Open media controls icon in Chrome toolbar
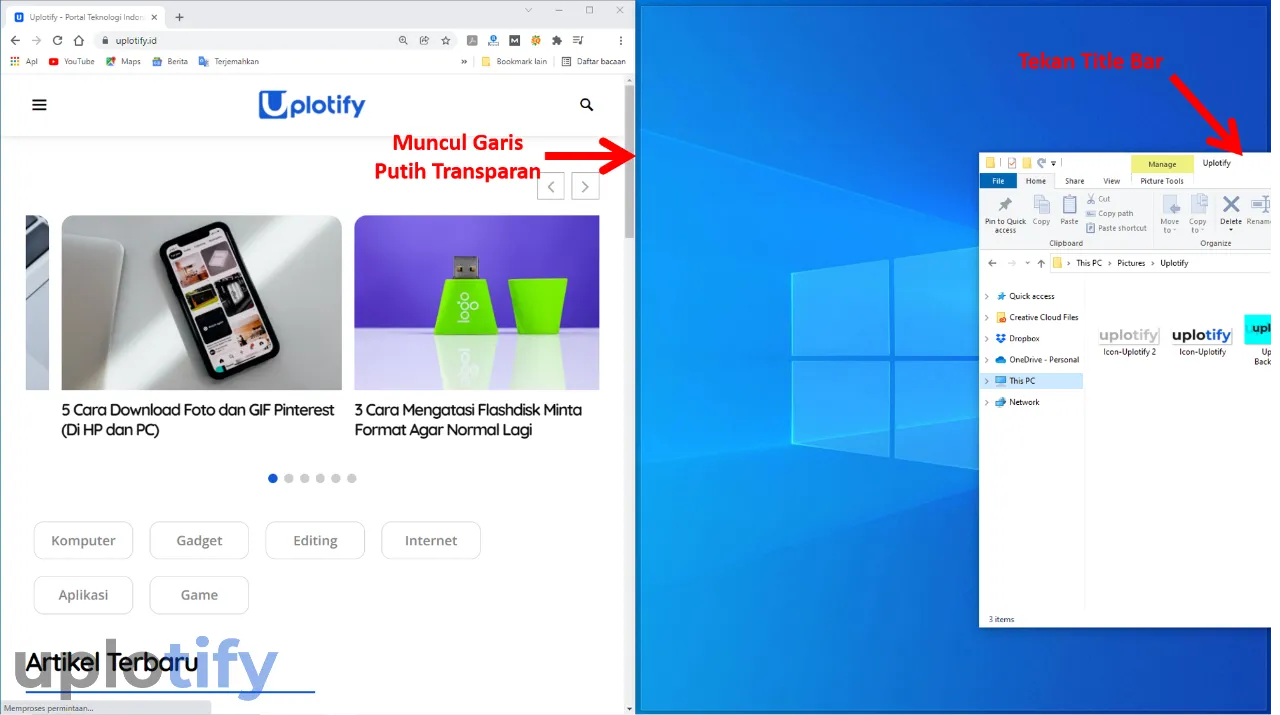 click(578, 41)
